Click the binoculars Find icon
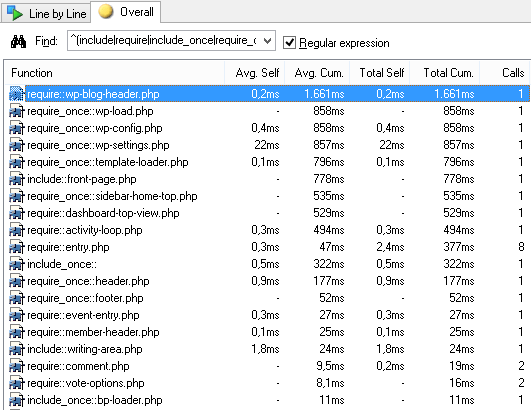The width and height of the screenshot is (531, 410). pyautogui.click(x=18, y=42)
